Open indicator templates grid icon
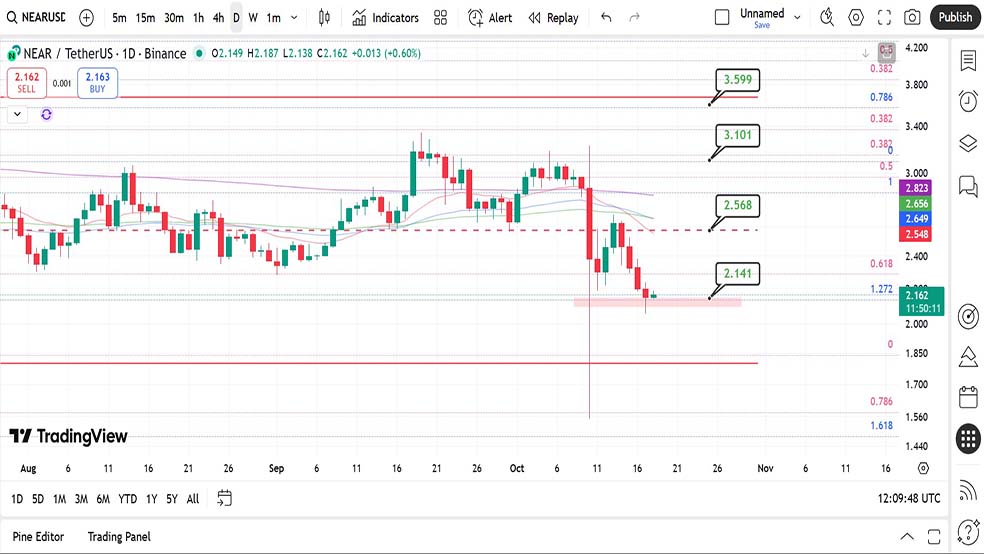Screen dimensions: 984x554 pos(441,17)
